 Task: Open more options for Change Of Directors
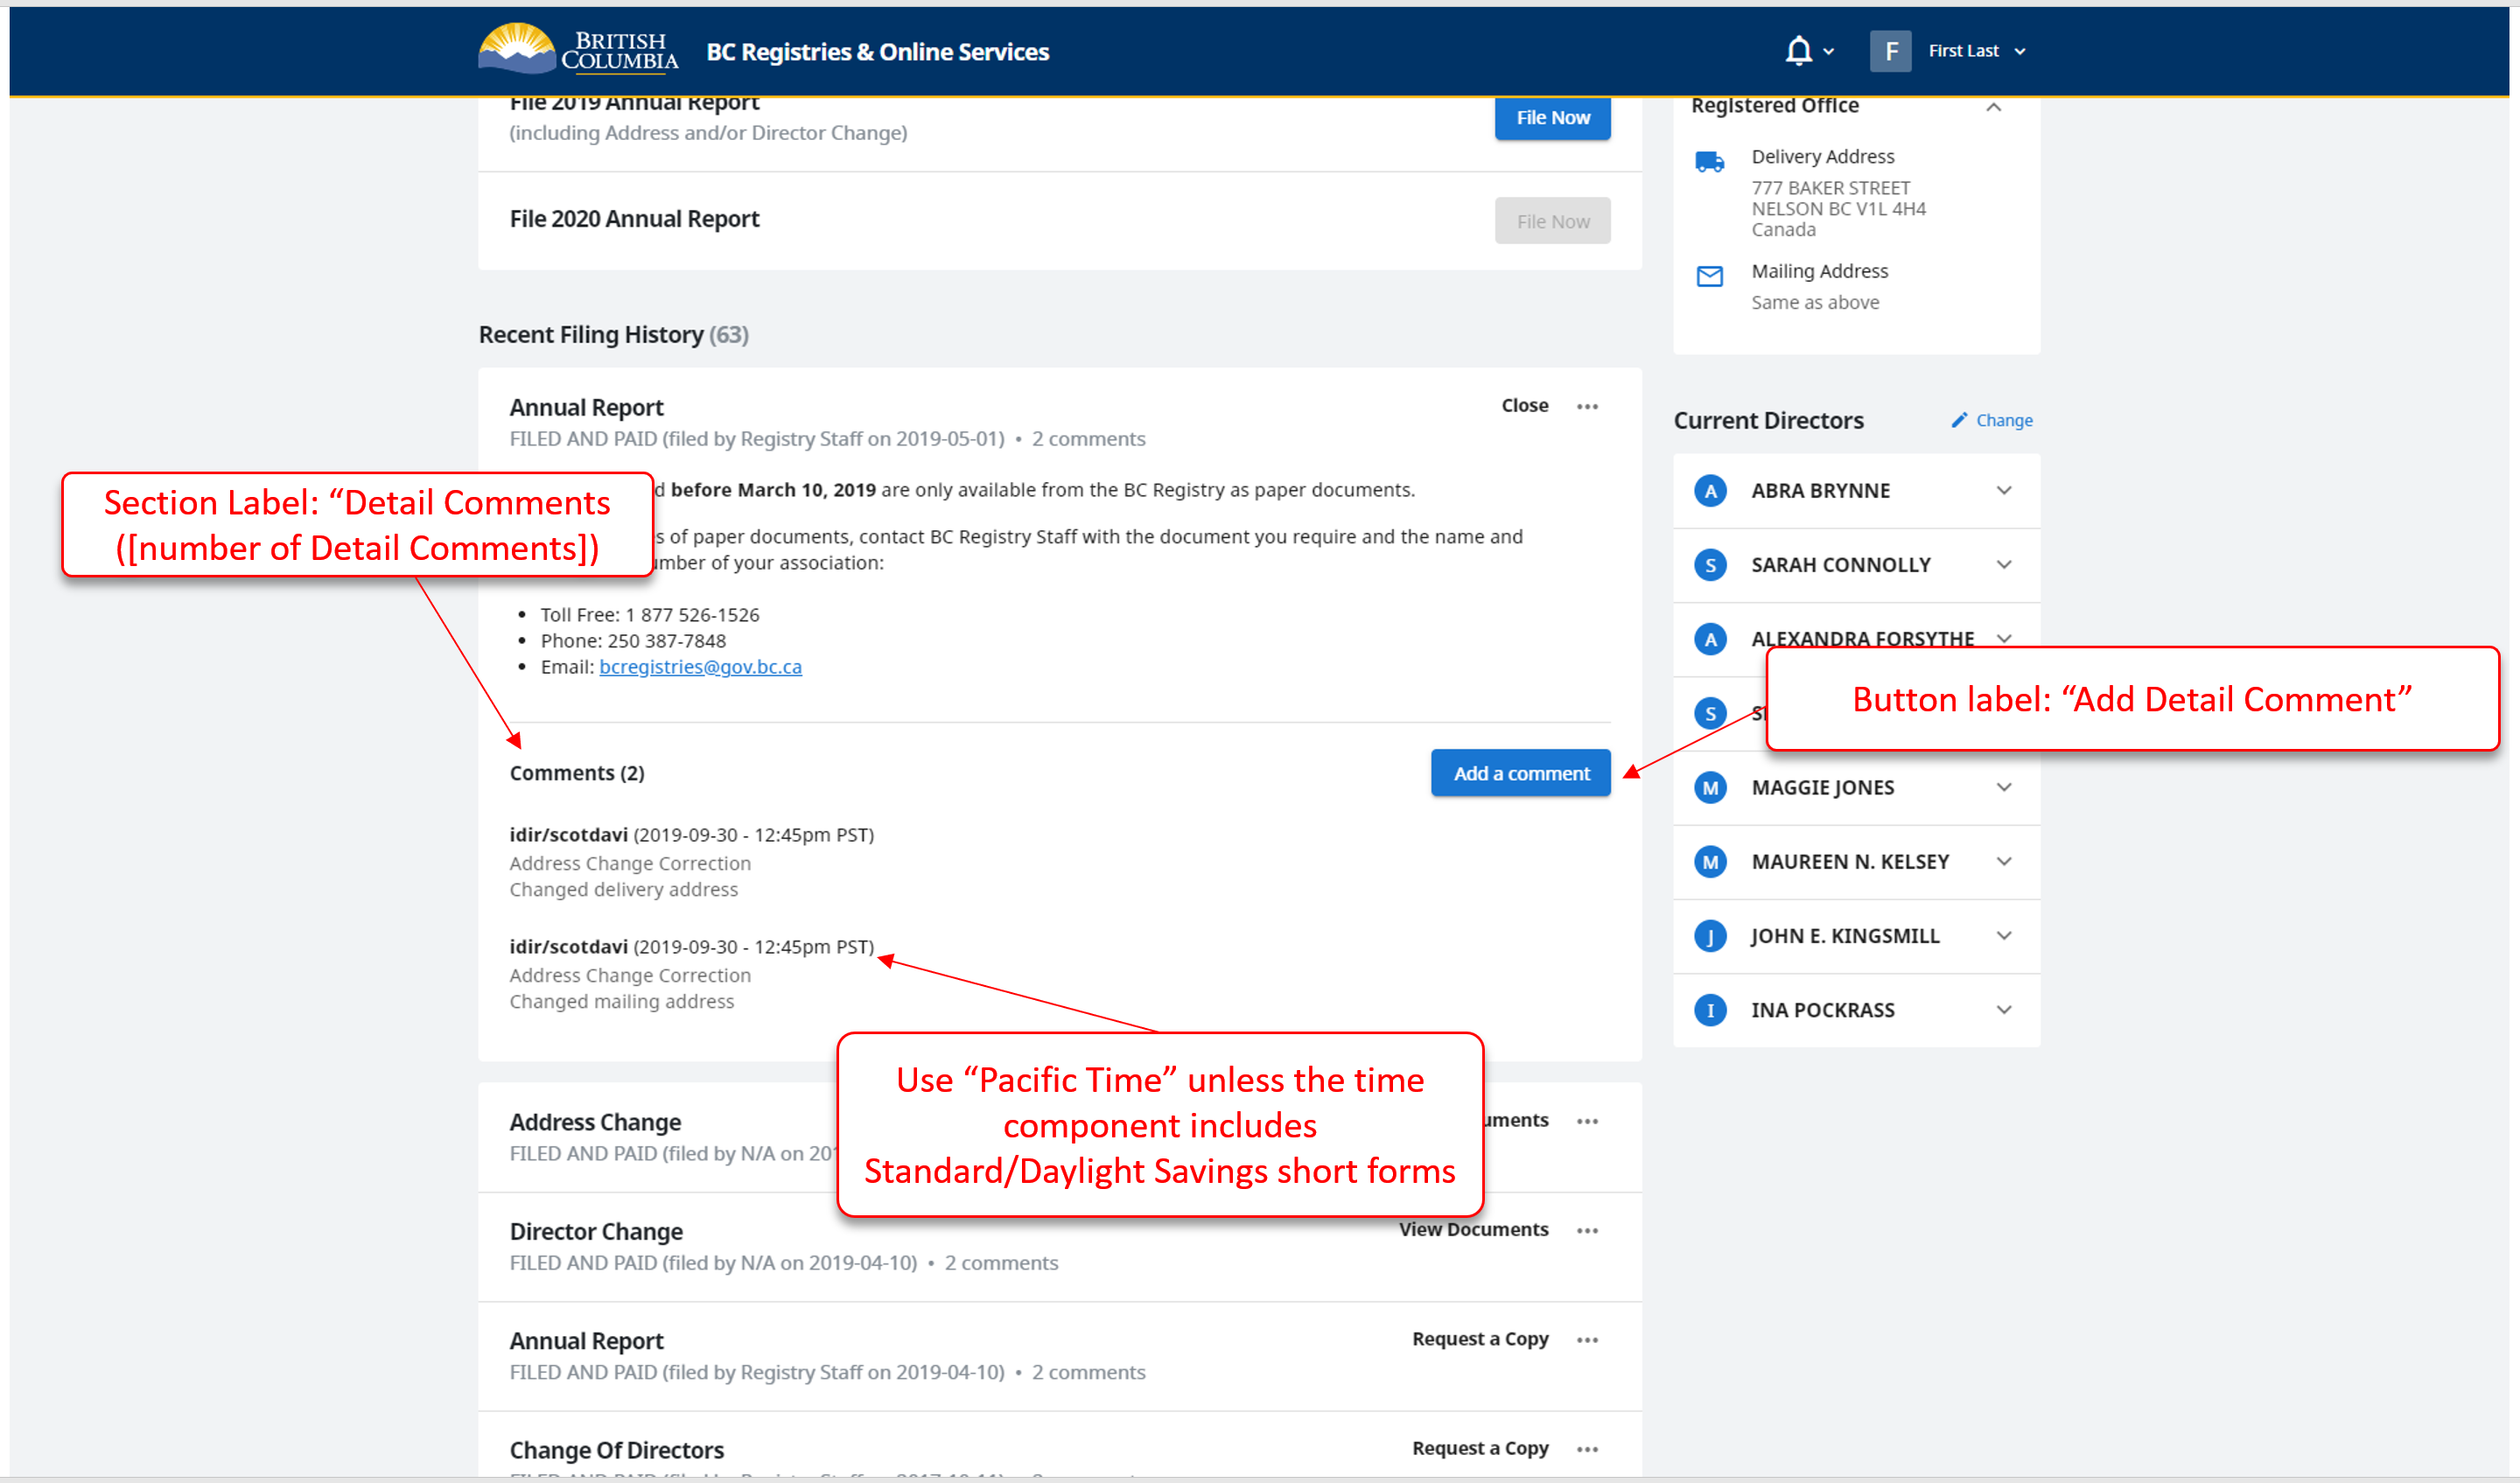tap(1587, 1449)
